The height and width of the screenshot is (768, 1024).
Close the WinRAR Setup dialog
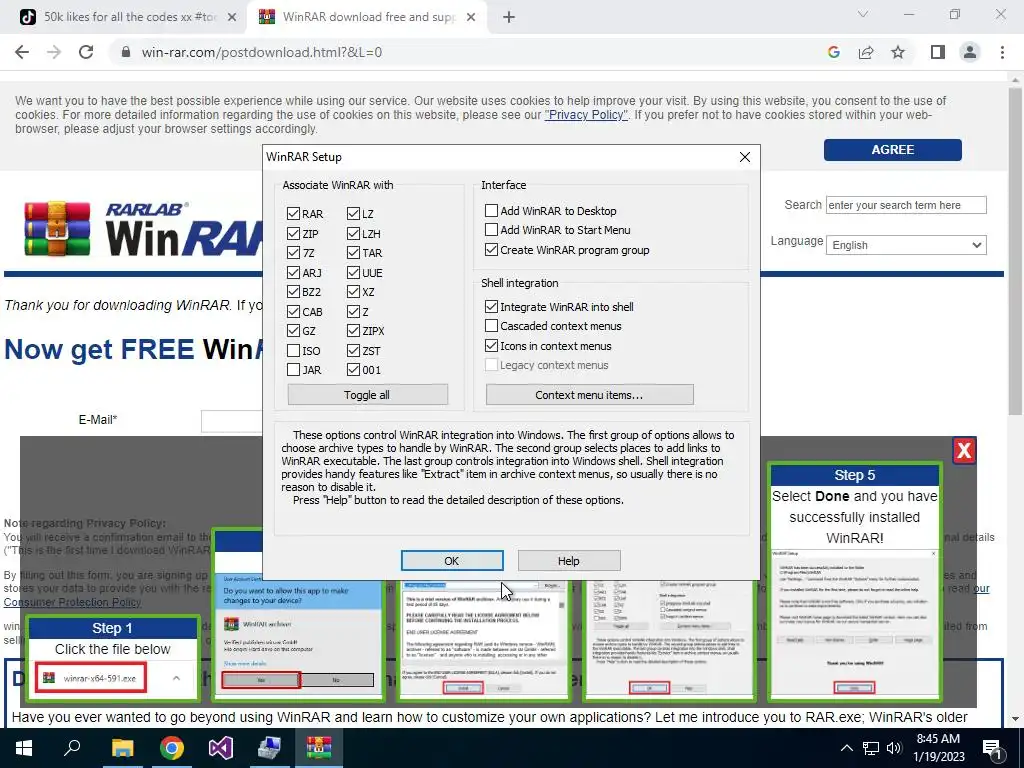tap(744, 157)
